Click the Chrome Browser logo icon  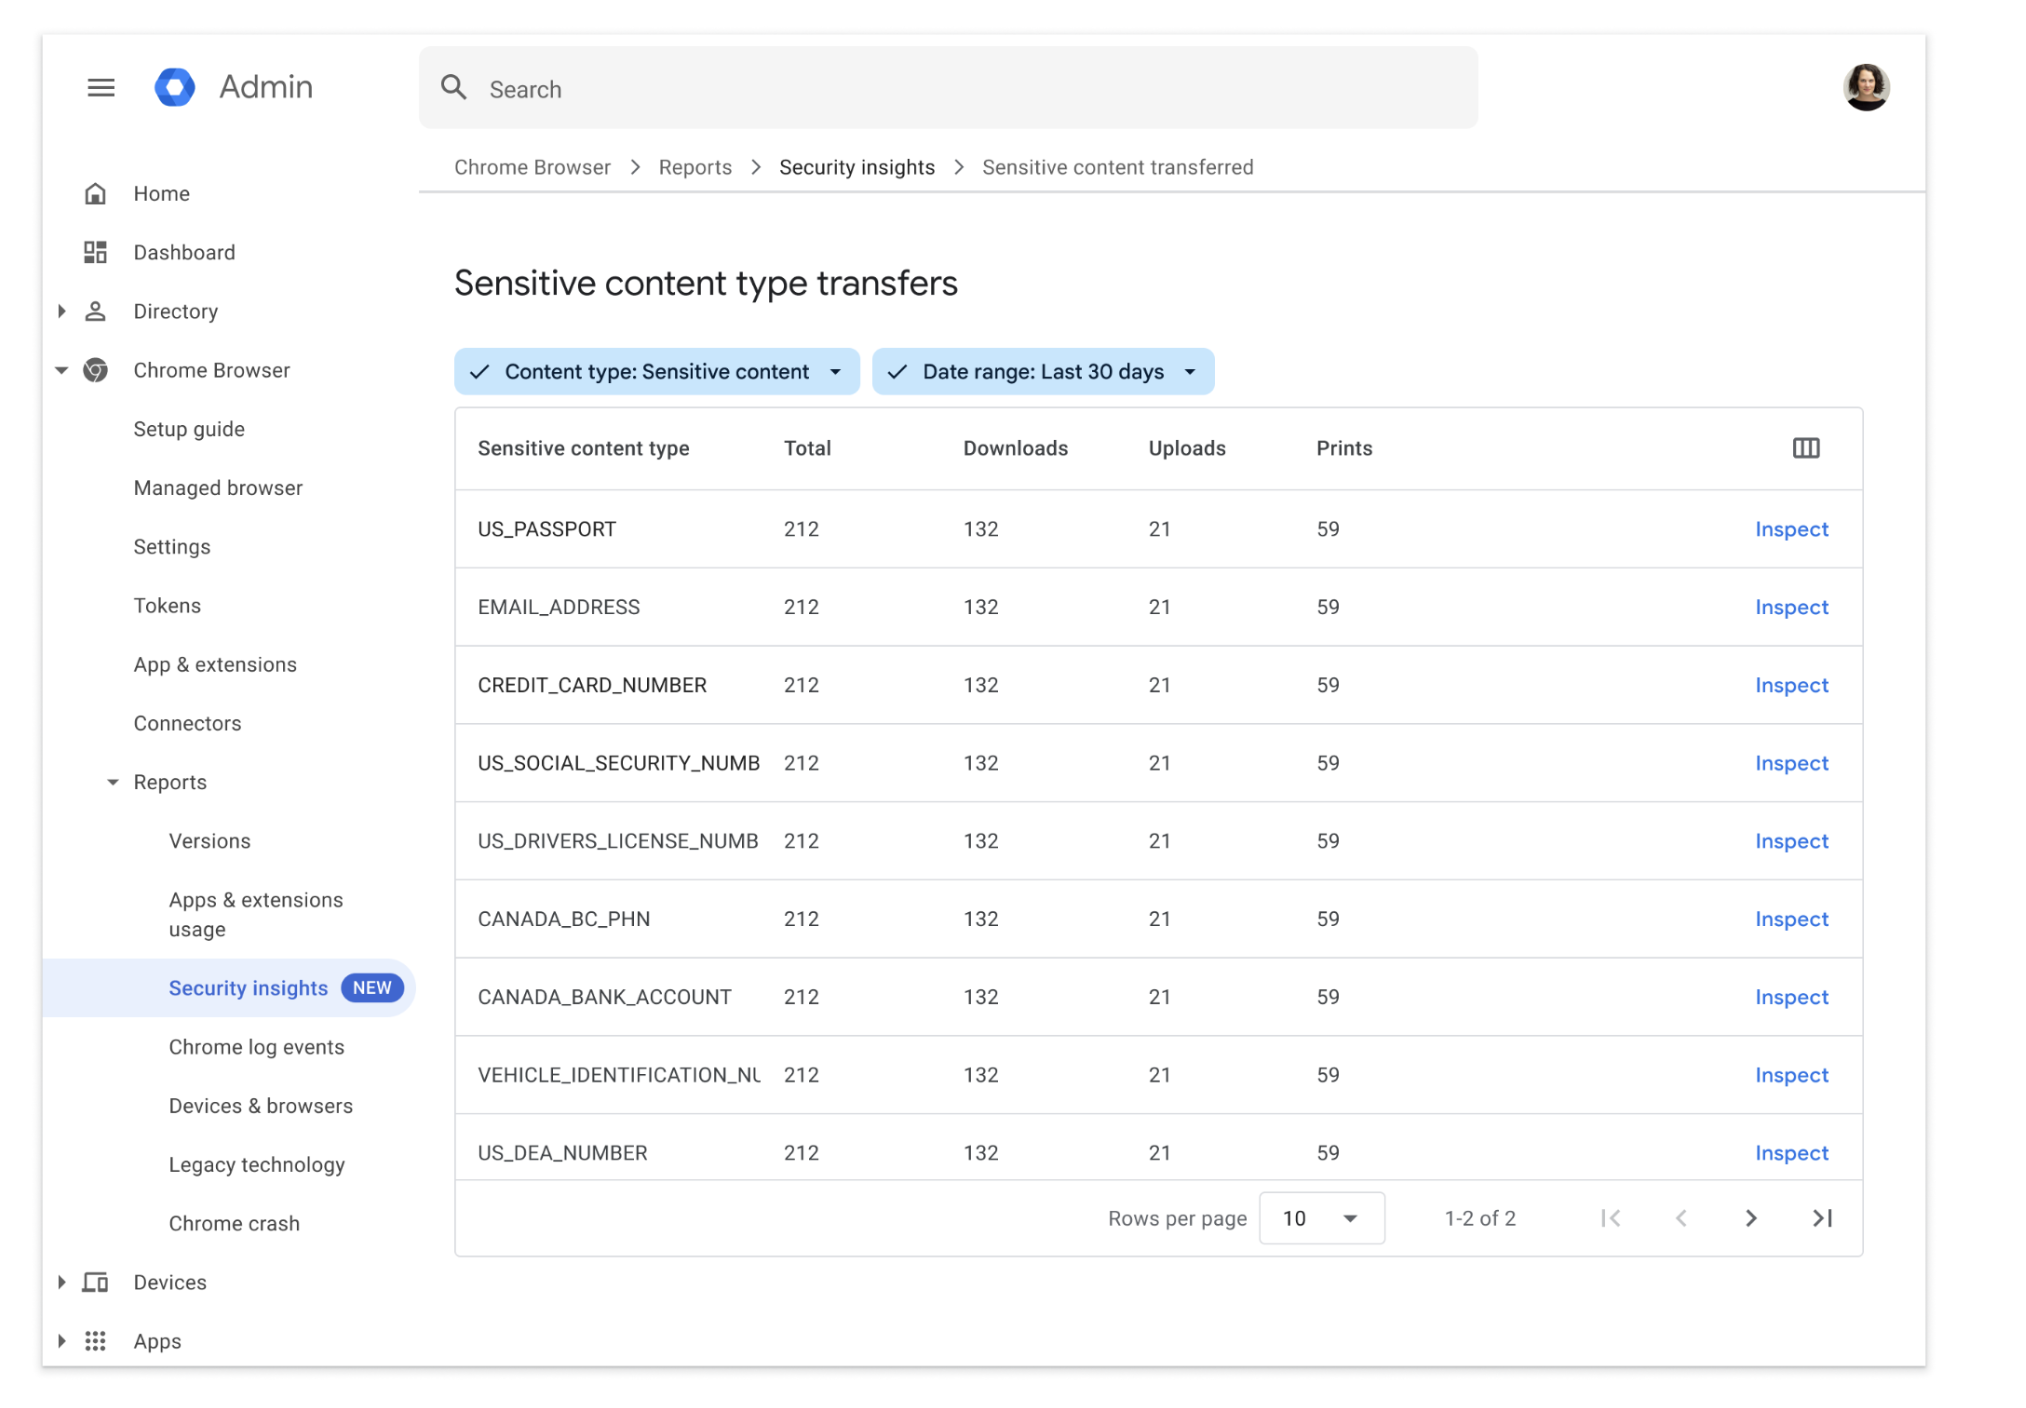[95, 370]
